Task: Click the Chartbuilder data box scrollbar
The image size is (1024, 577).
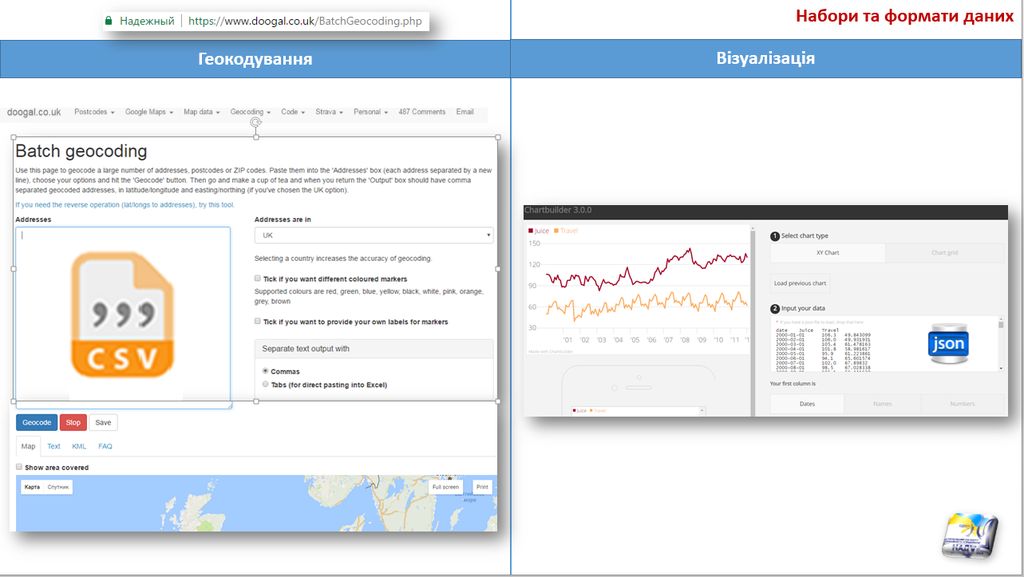Action: 1000,344
